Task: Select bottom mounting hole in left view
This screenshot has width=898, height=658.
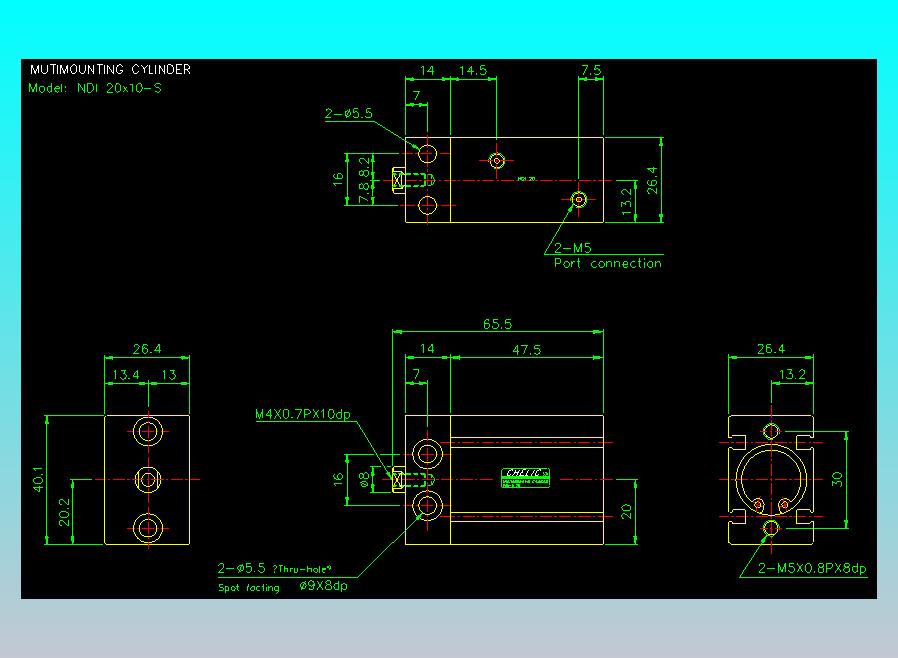Action: click(x=148, y=526)
